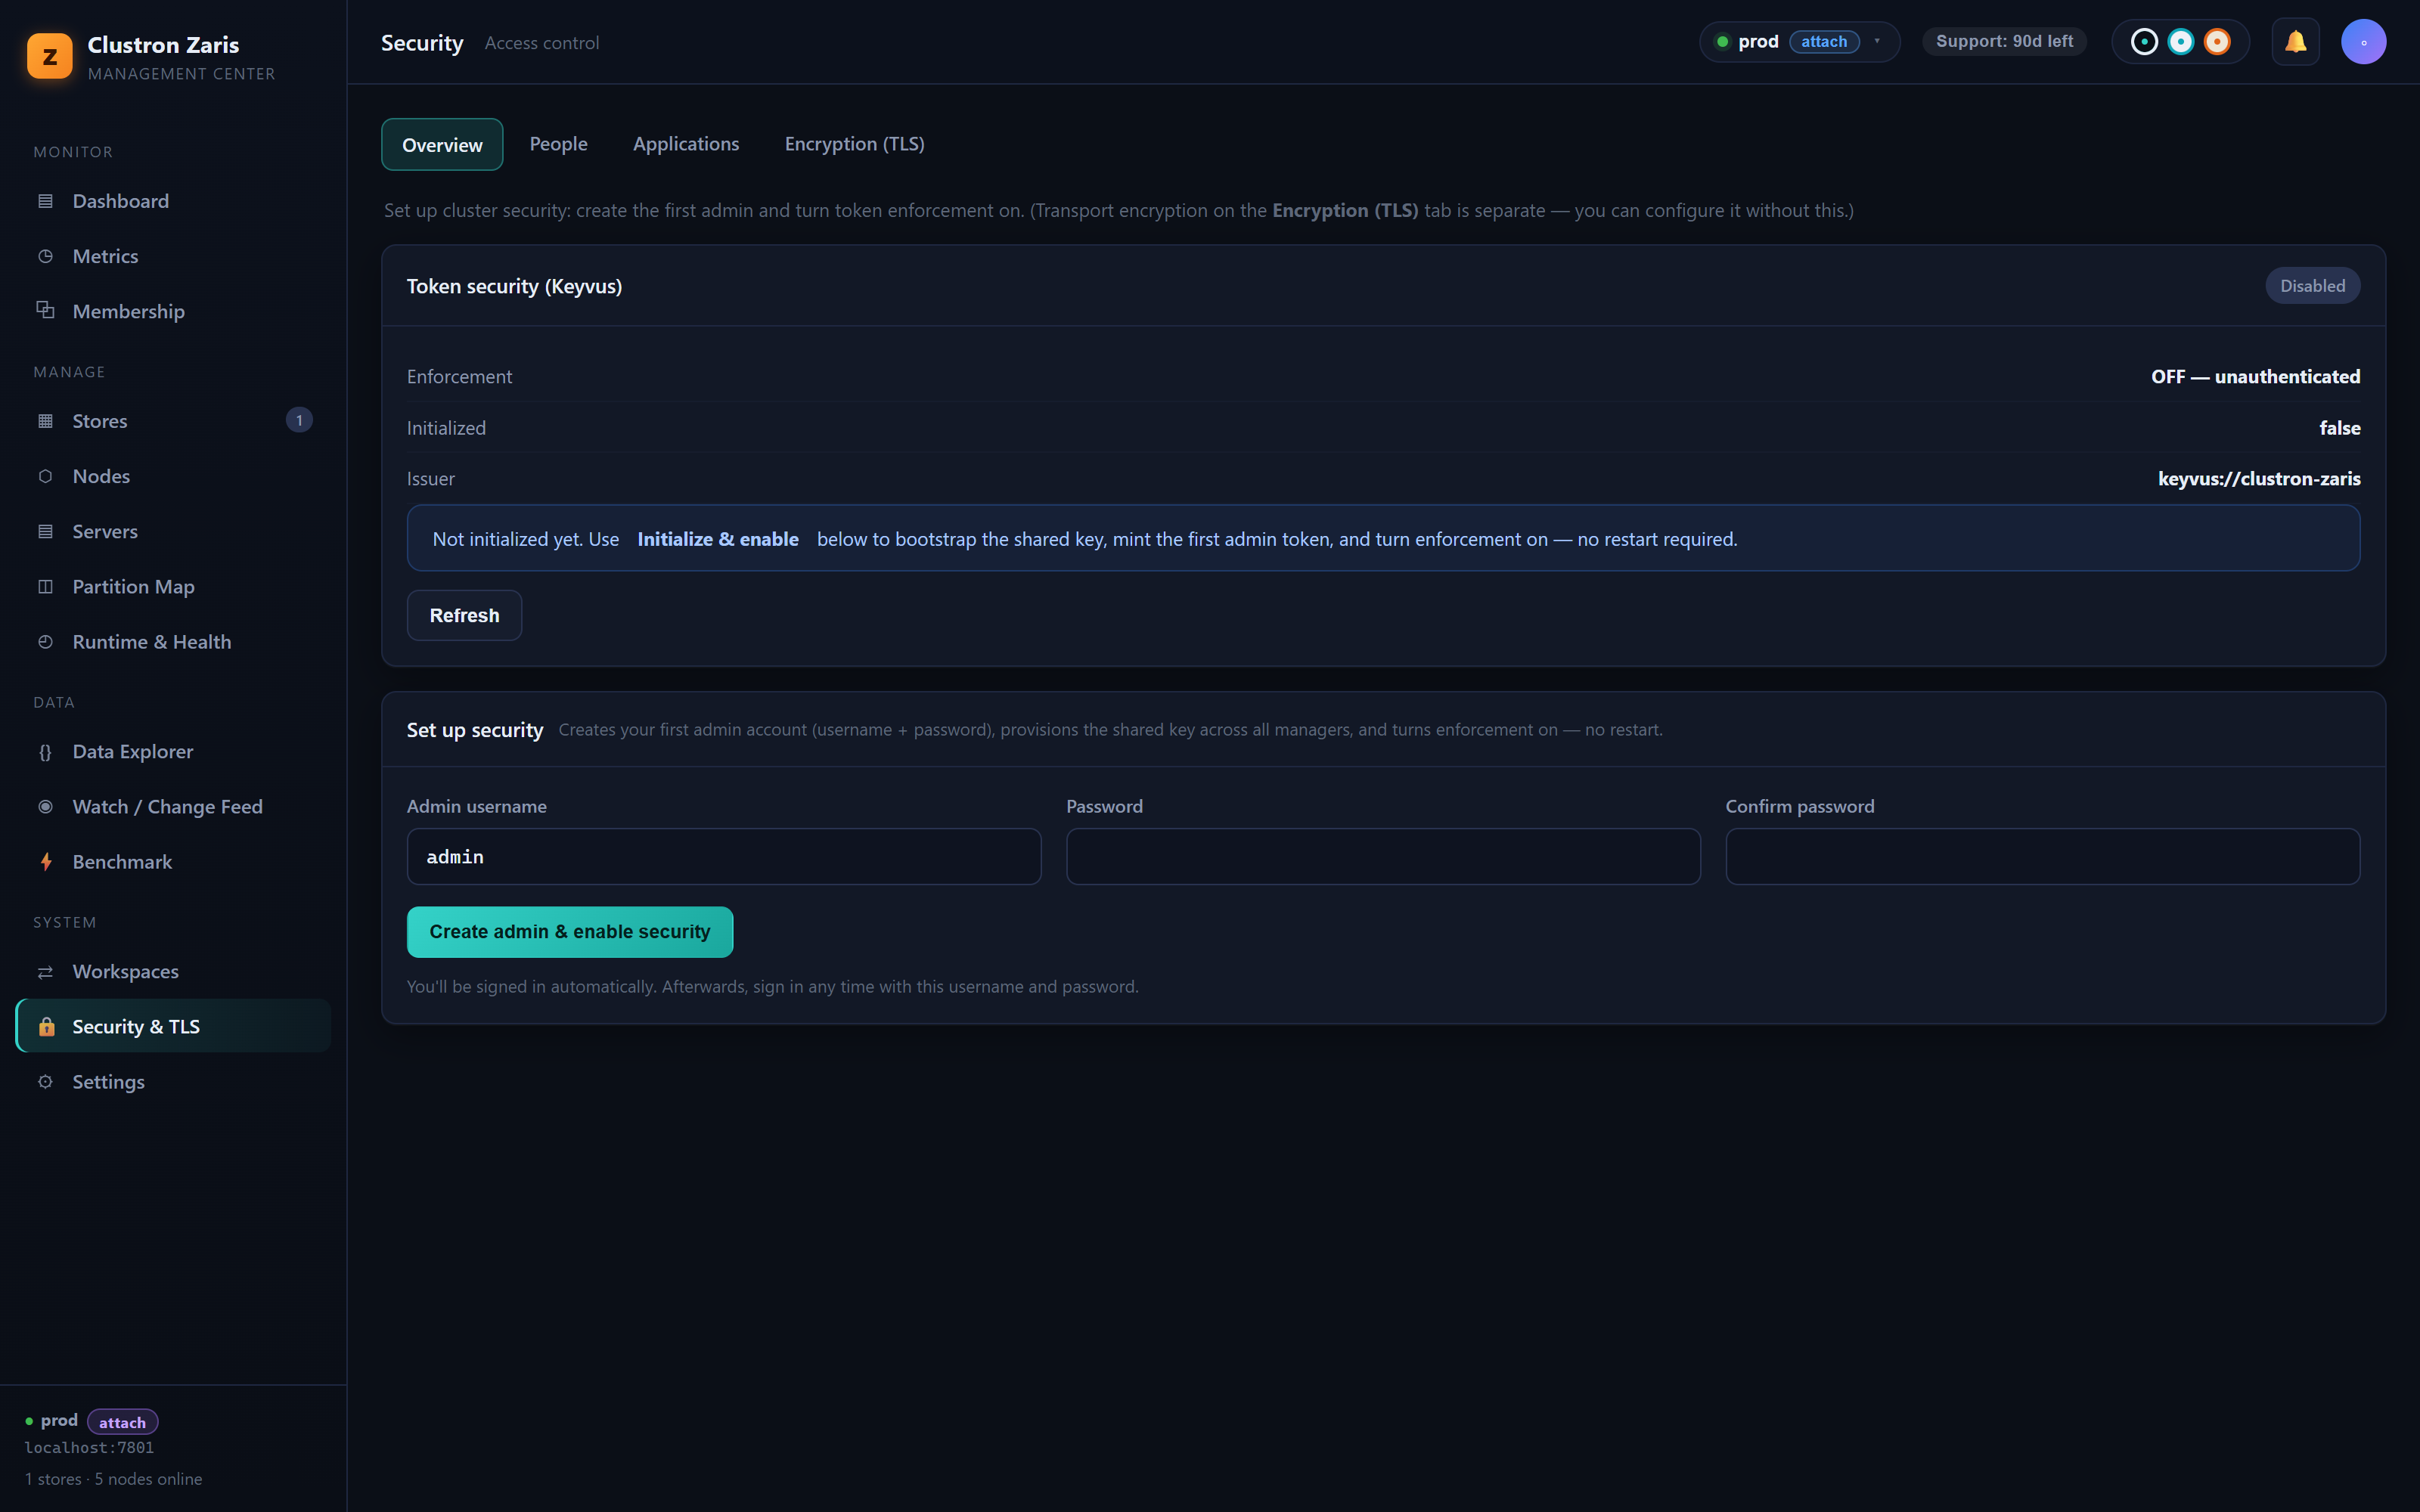
Task: Click the Nodes hexagon icon
Action: (x=45, y=476)
